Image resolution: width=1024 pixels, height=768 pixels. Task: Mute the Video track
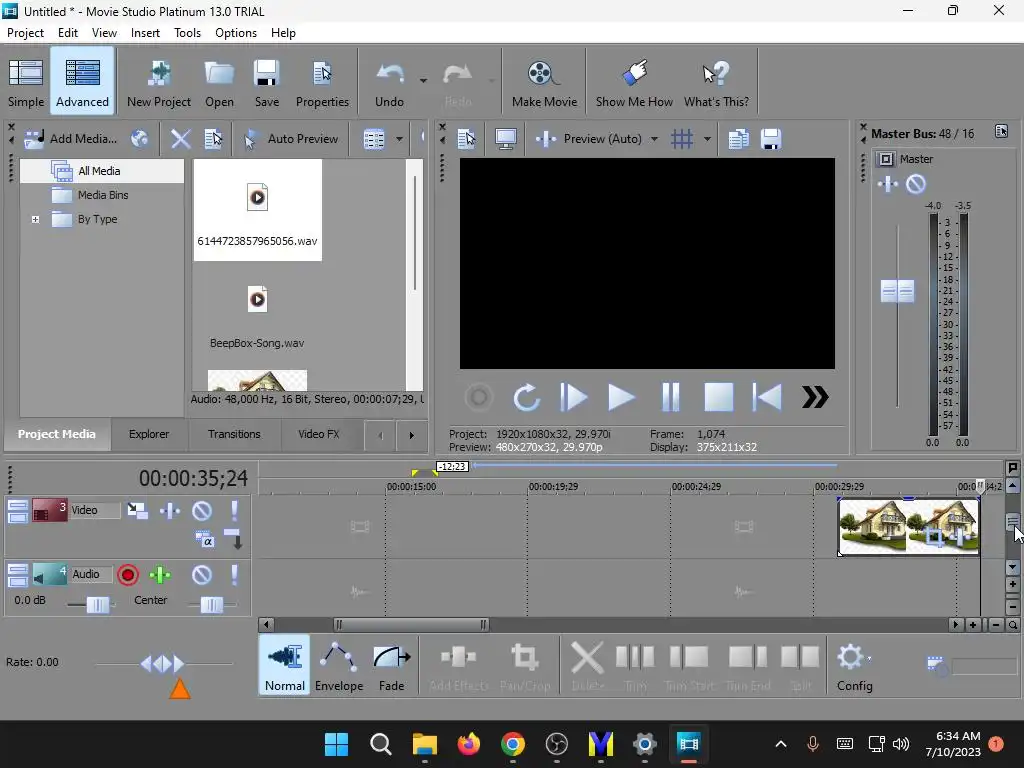coord(202,510)
